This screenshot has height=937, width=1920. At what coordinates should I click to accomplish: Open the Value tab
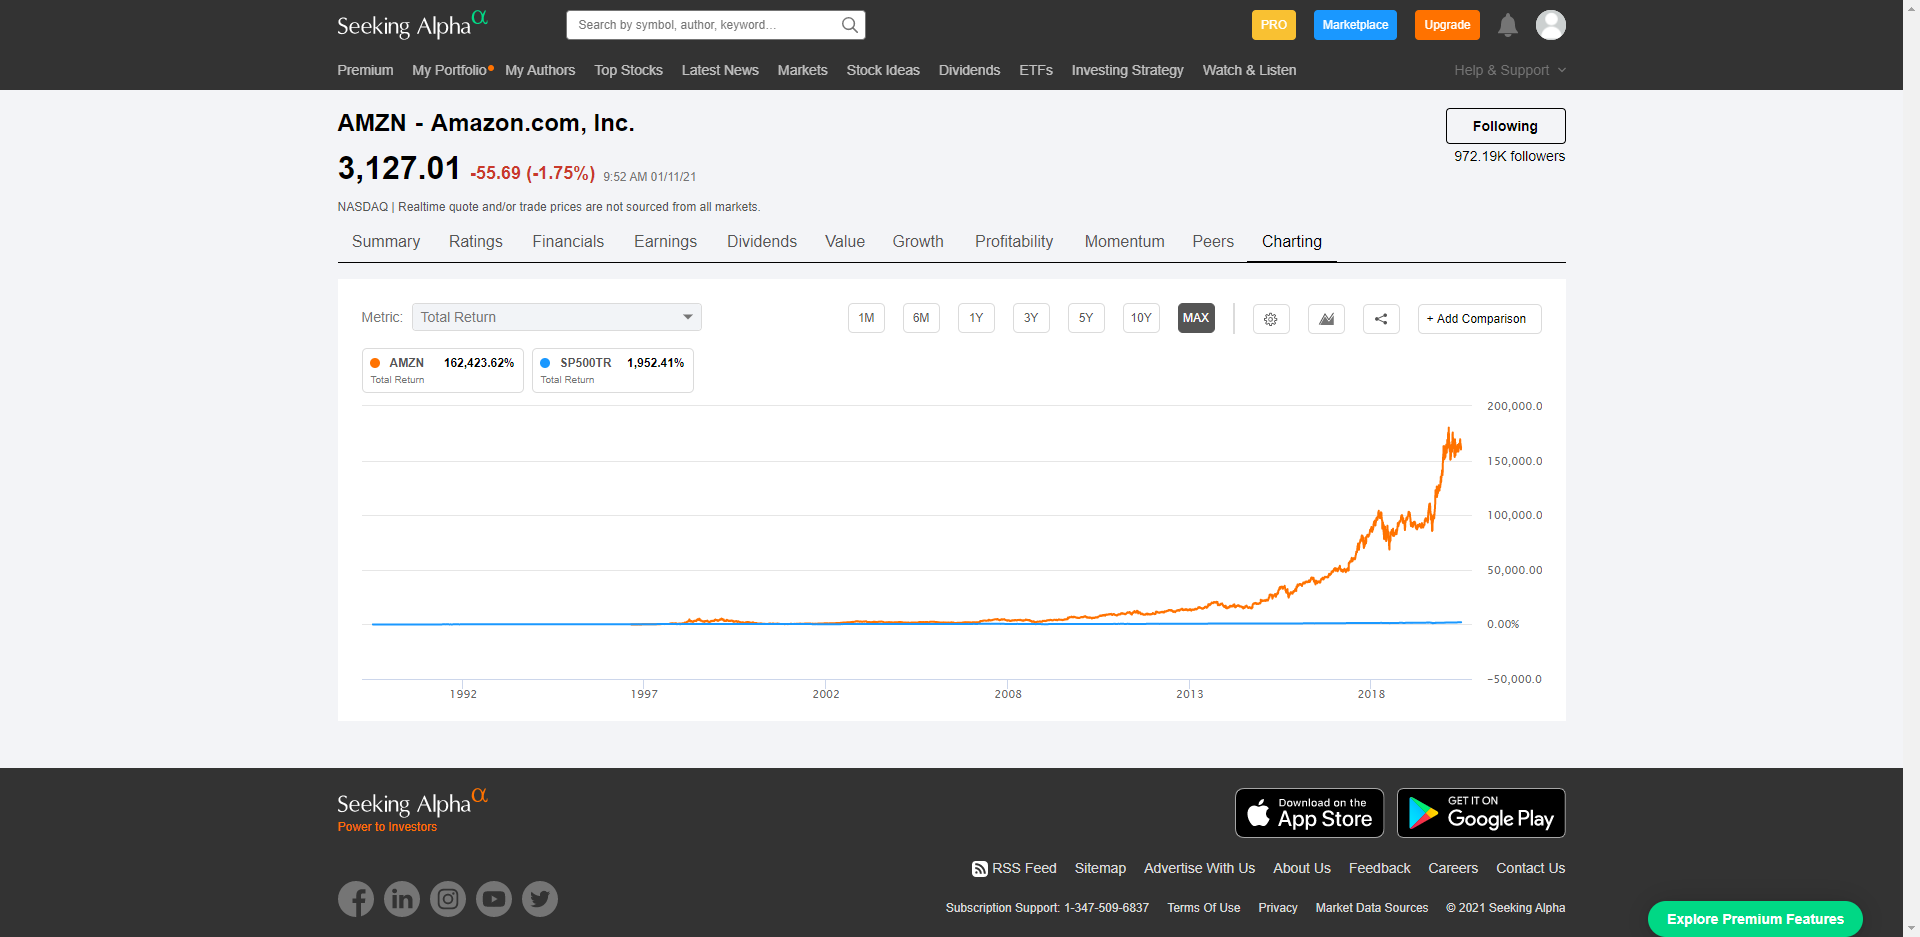point(845,242)
